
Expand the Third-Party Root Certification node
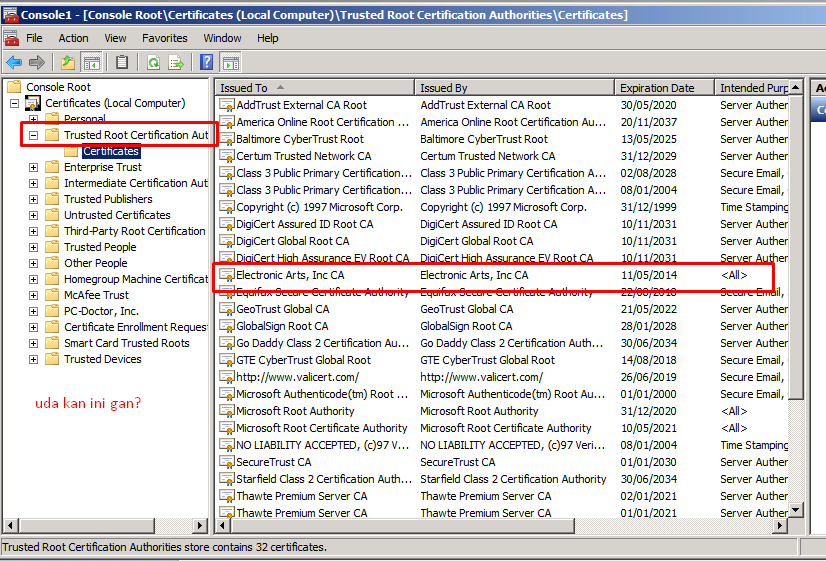(x=34, y=231)
